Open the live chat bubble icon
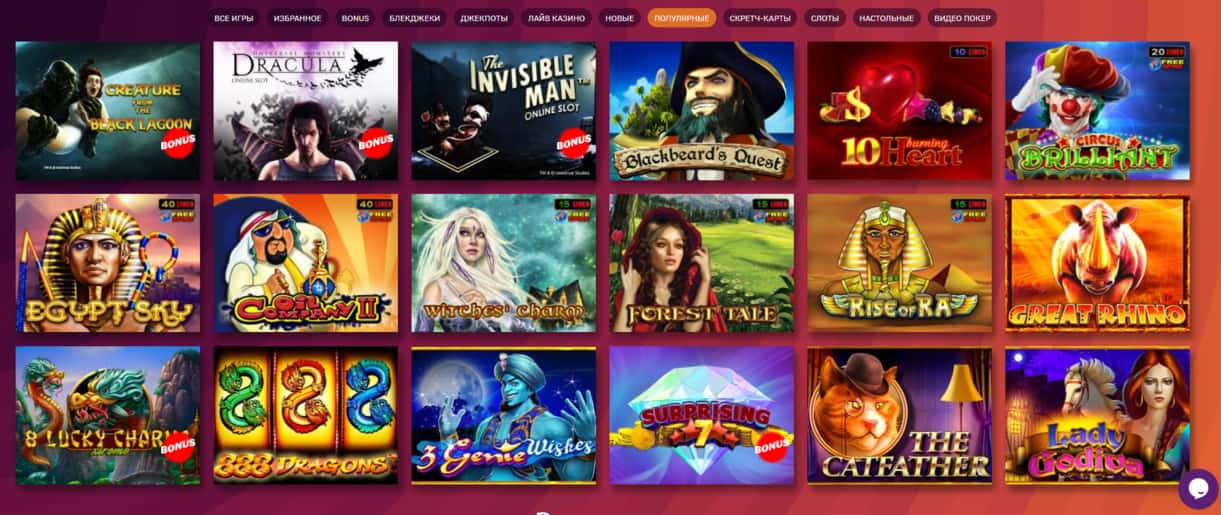The image size is (1221, 515). pos(1197,488)
